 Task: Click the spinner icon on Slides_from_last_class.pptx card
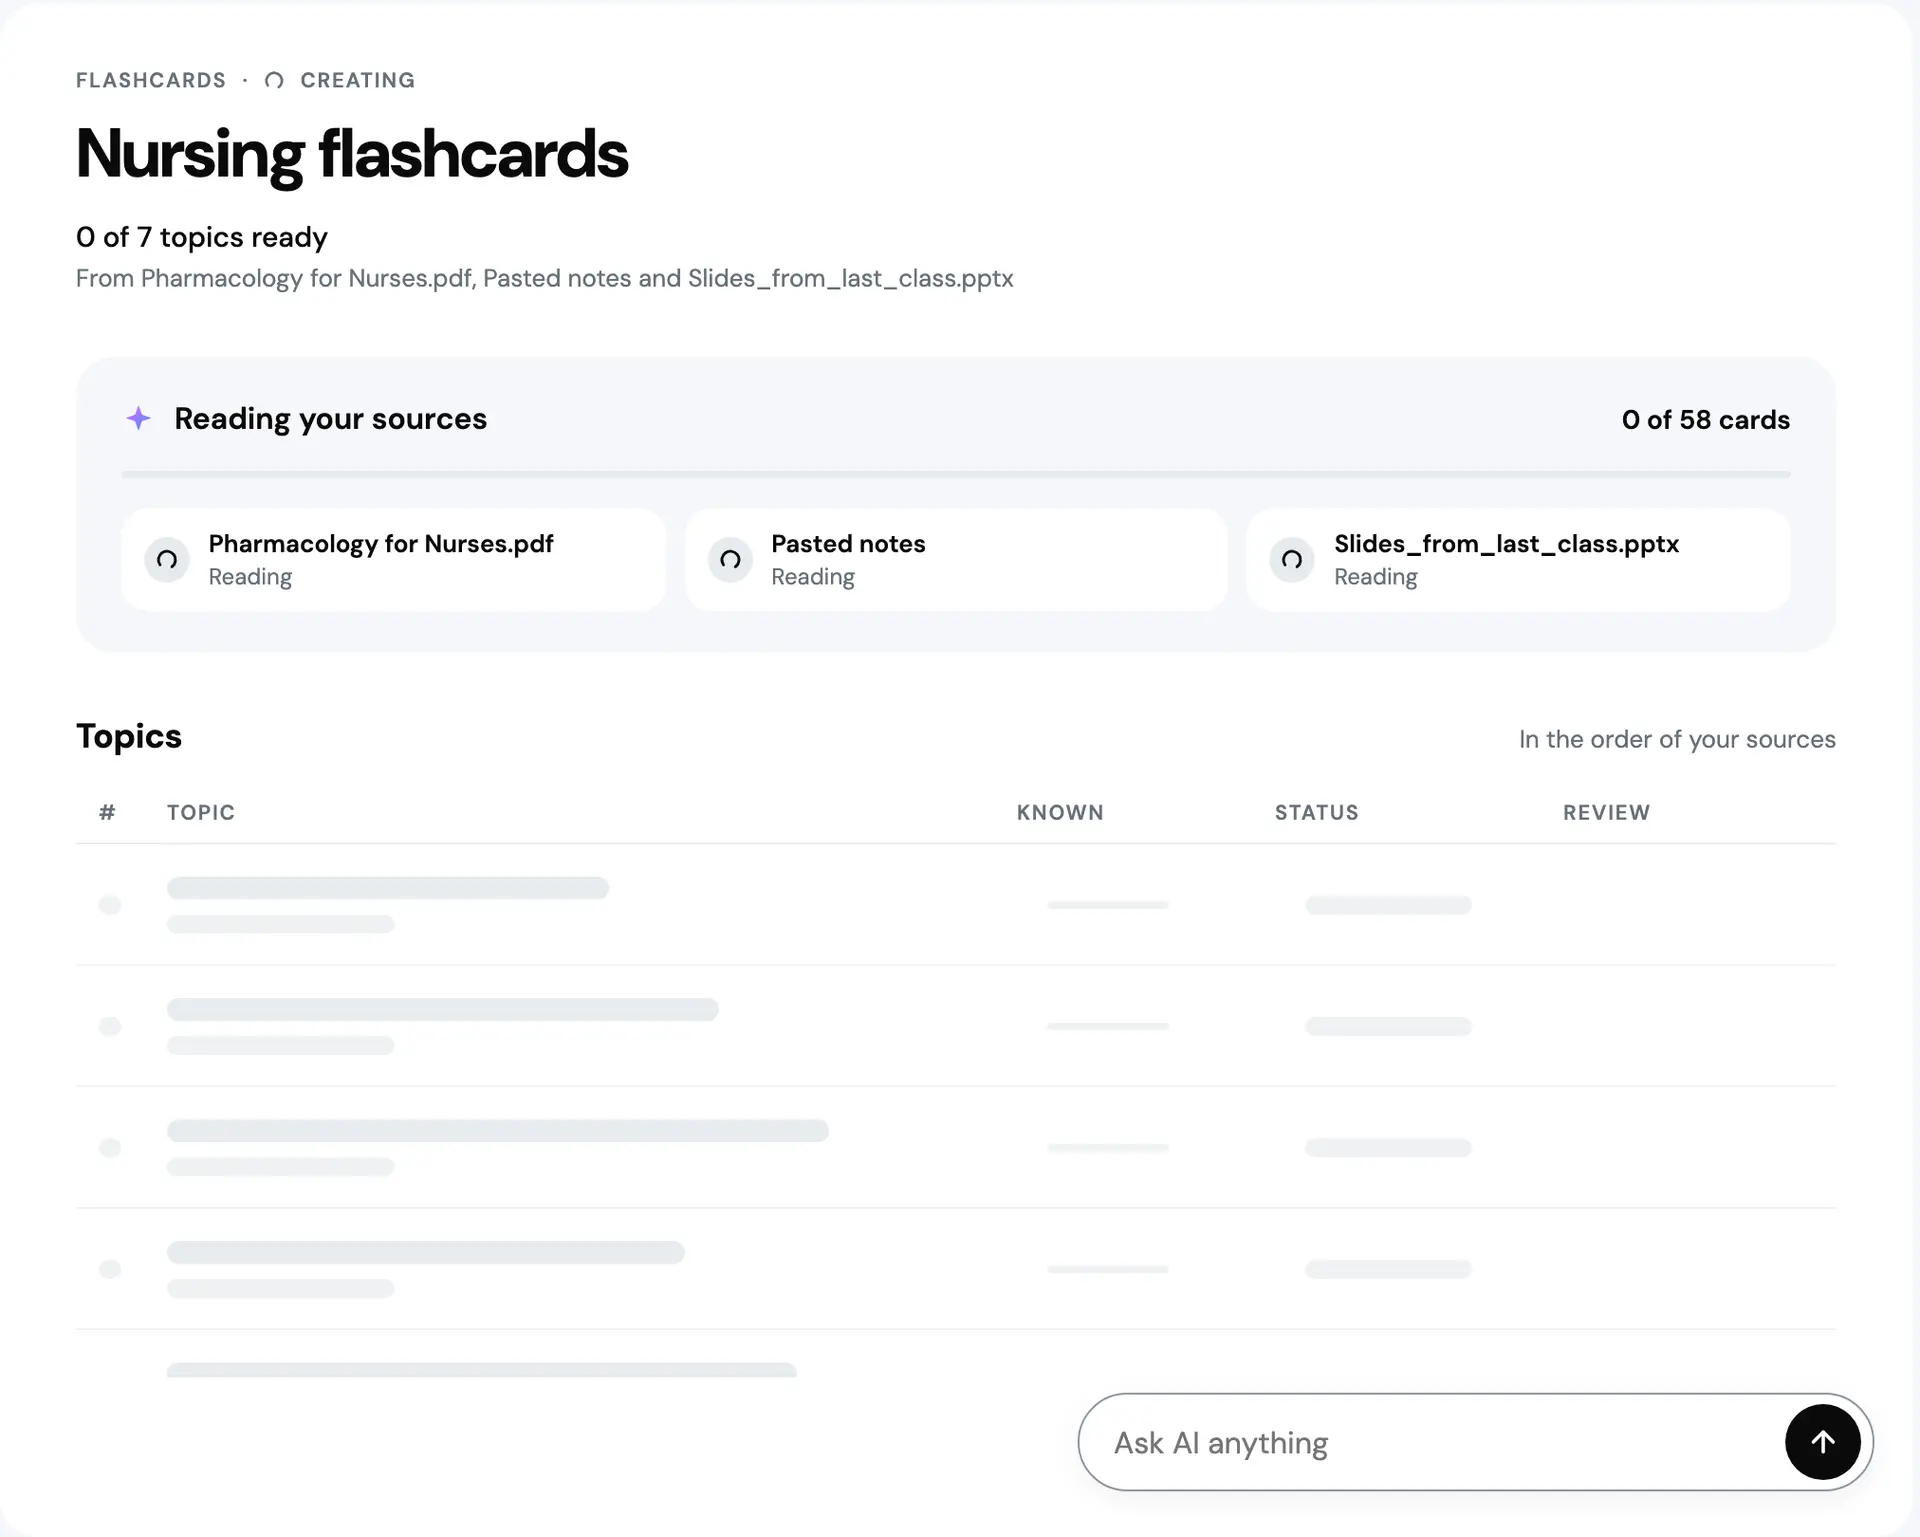pos(1292,559)
